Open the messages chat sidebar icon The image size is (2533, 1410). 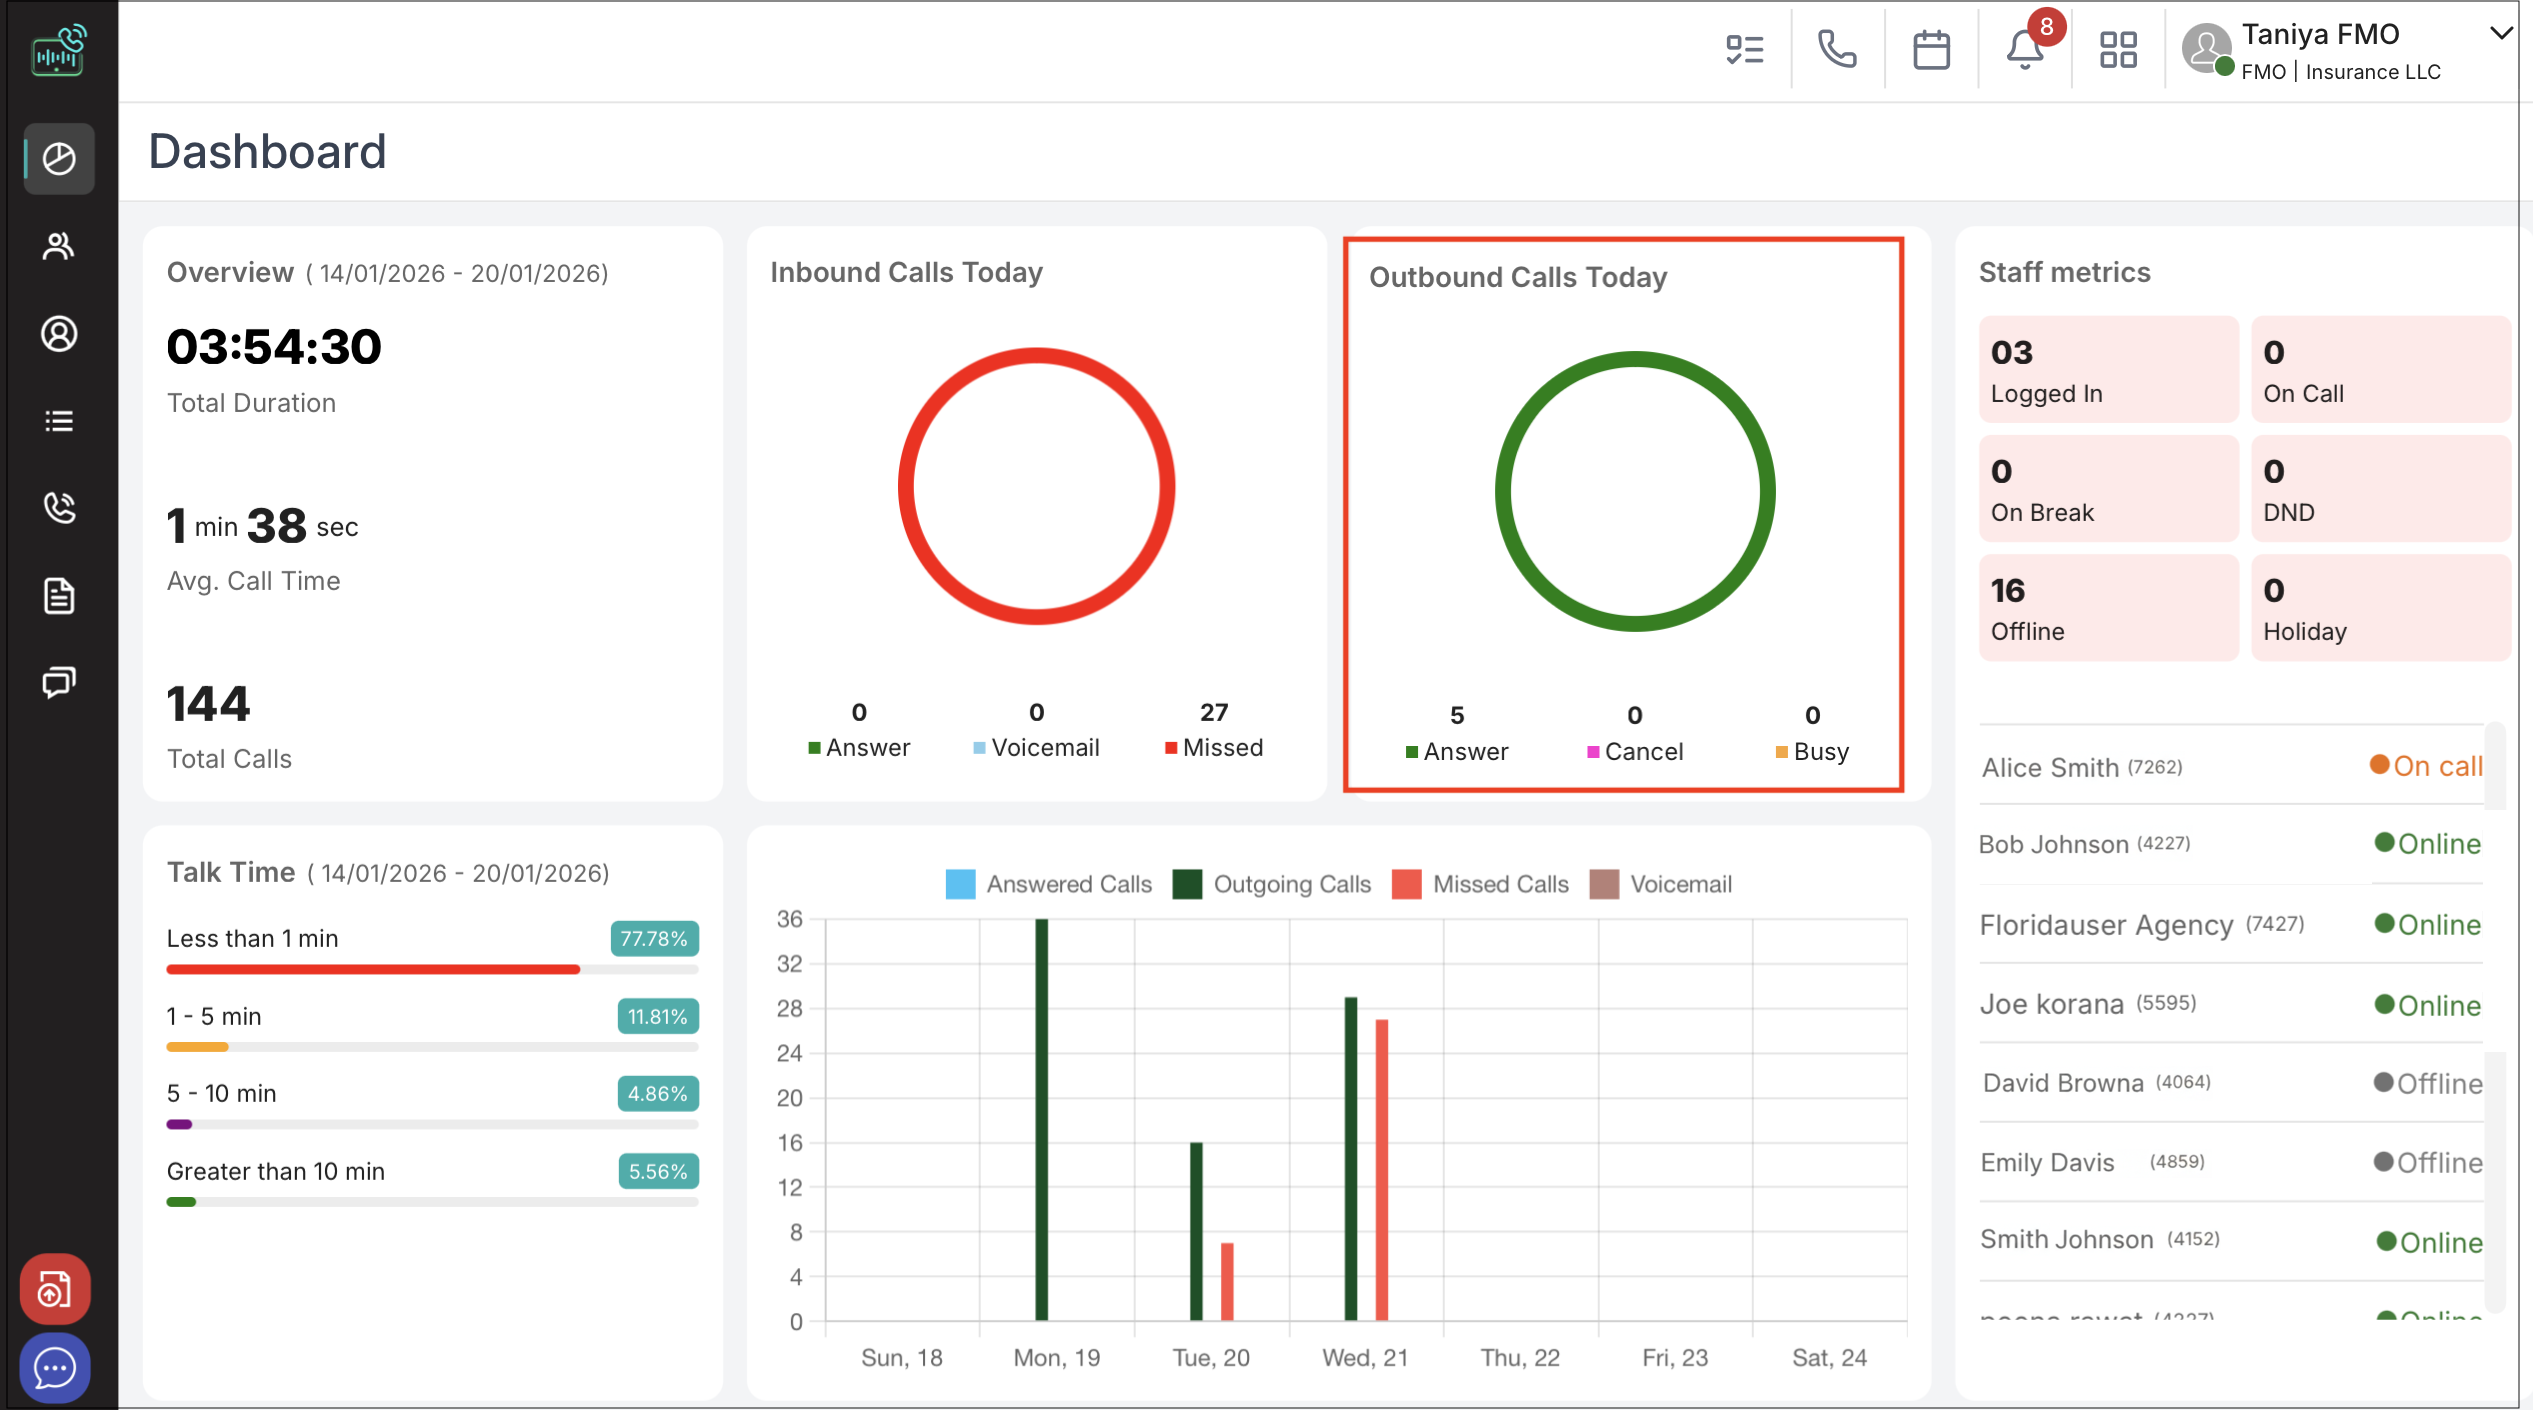pos(59,683)
